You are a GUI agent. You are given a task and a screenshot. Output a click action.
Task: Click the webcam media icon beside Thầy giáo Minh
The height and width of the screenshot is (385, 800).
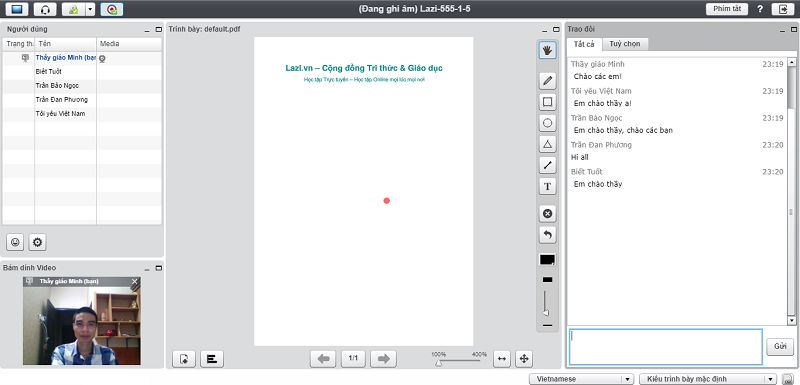click(x=102, y=59)
